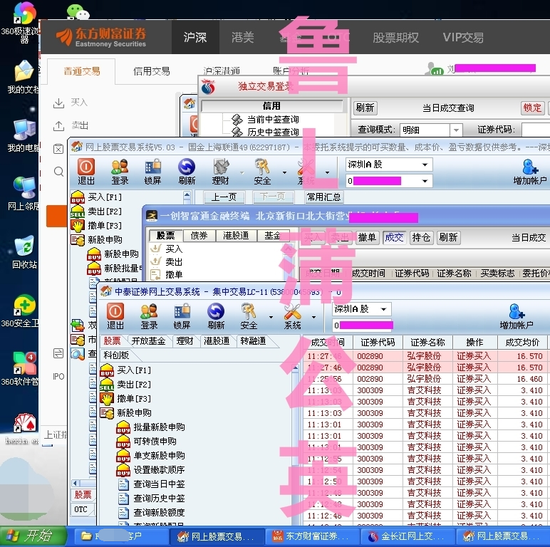This screenshot has width=550, height=547.
Task: Click 刷新 icon in 网上股票交易系统 window
Action: pyautogui.click(x=187, y=171)
